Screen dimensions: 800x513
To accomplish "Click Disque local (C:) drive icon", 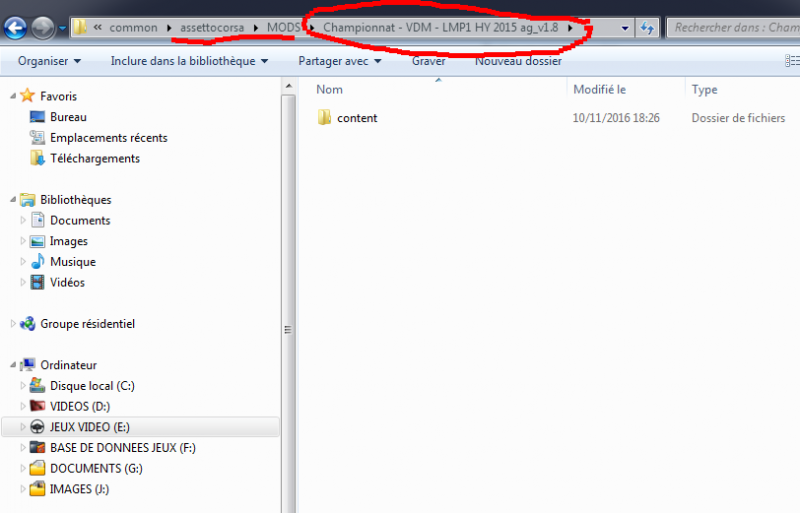I will [37, 385].
